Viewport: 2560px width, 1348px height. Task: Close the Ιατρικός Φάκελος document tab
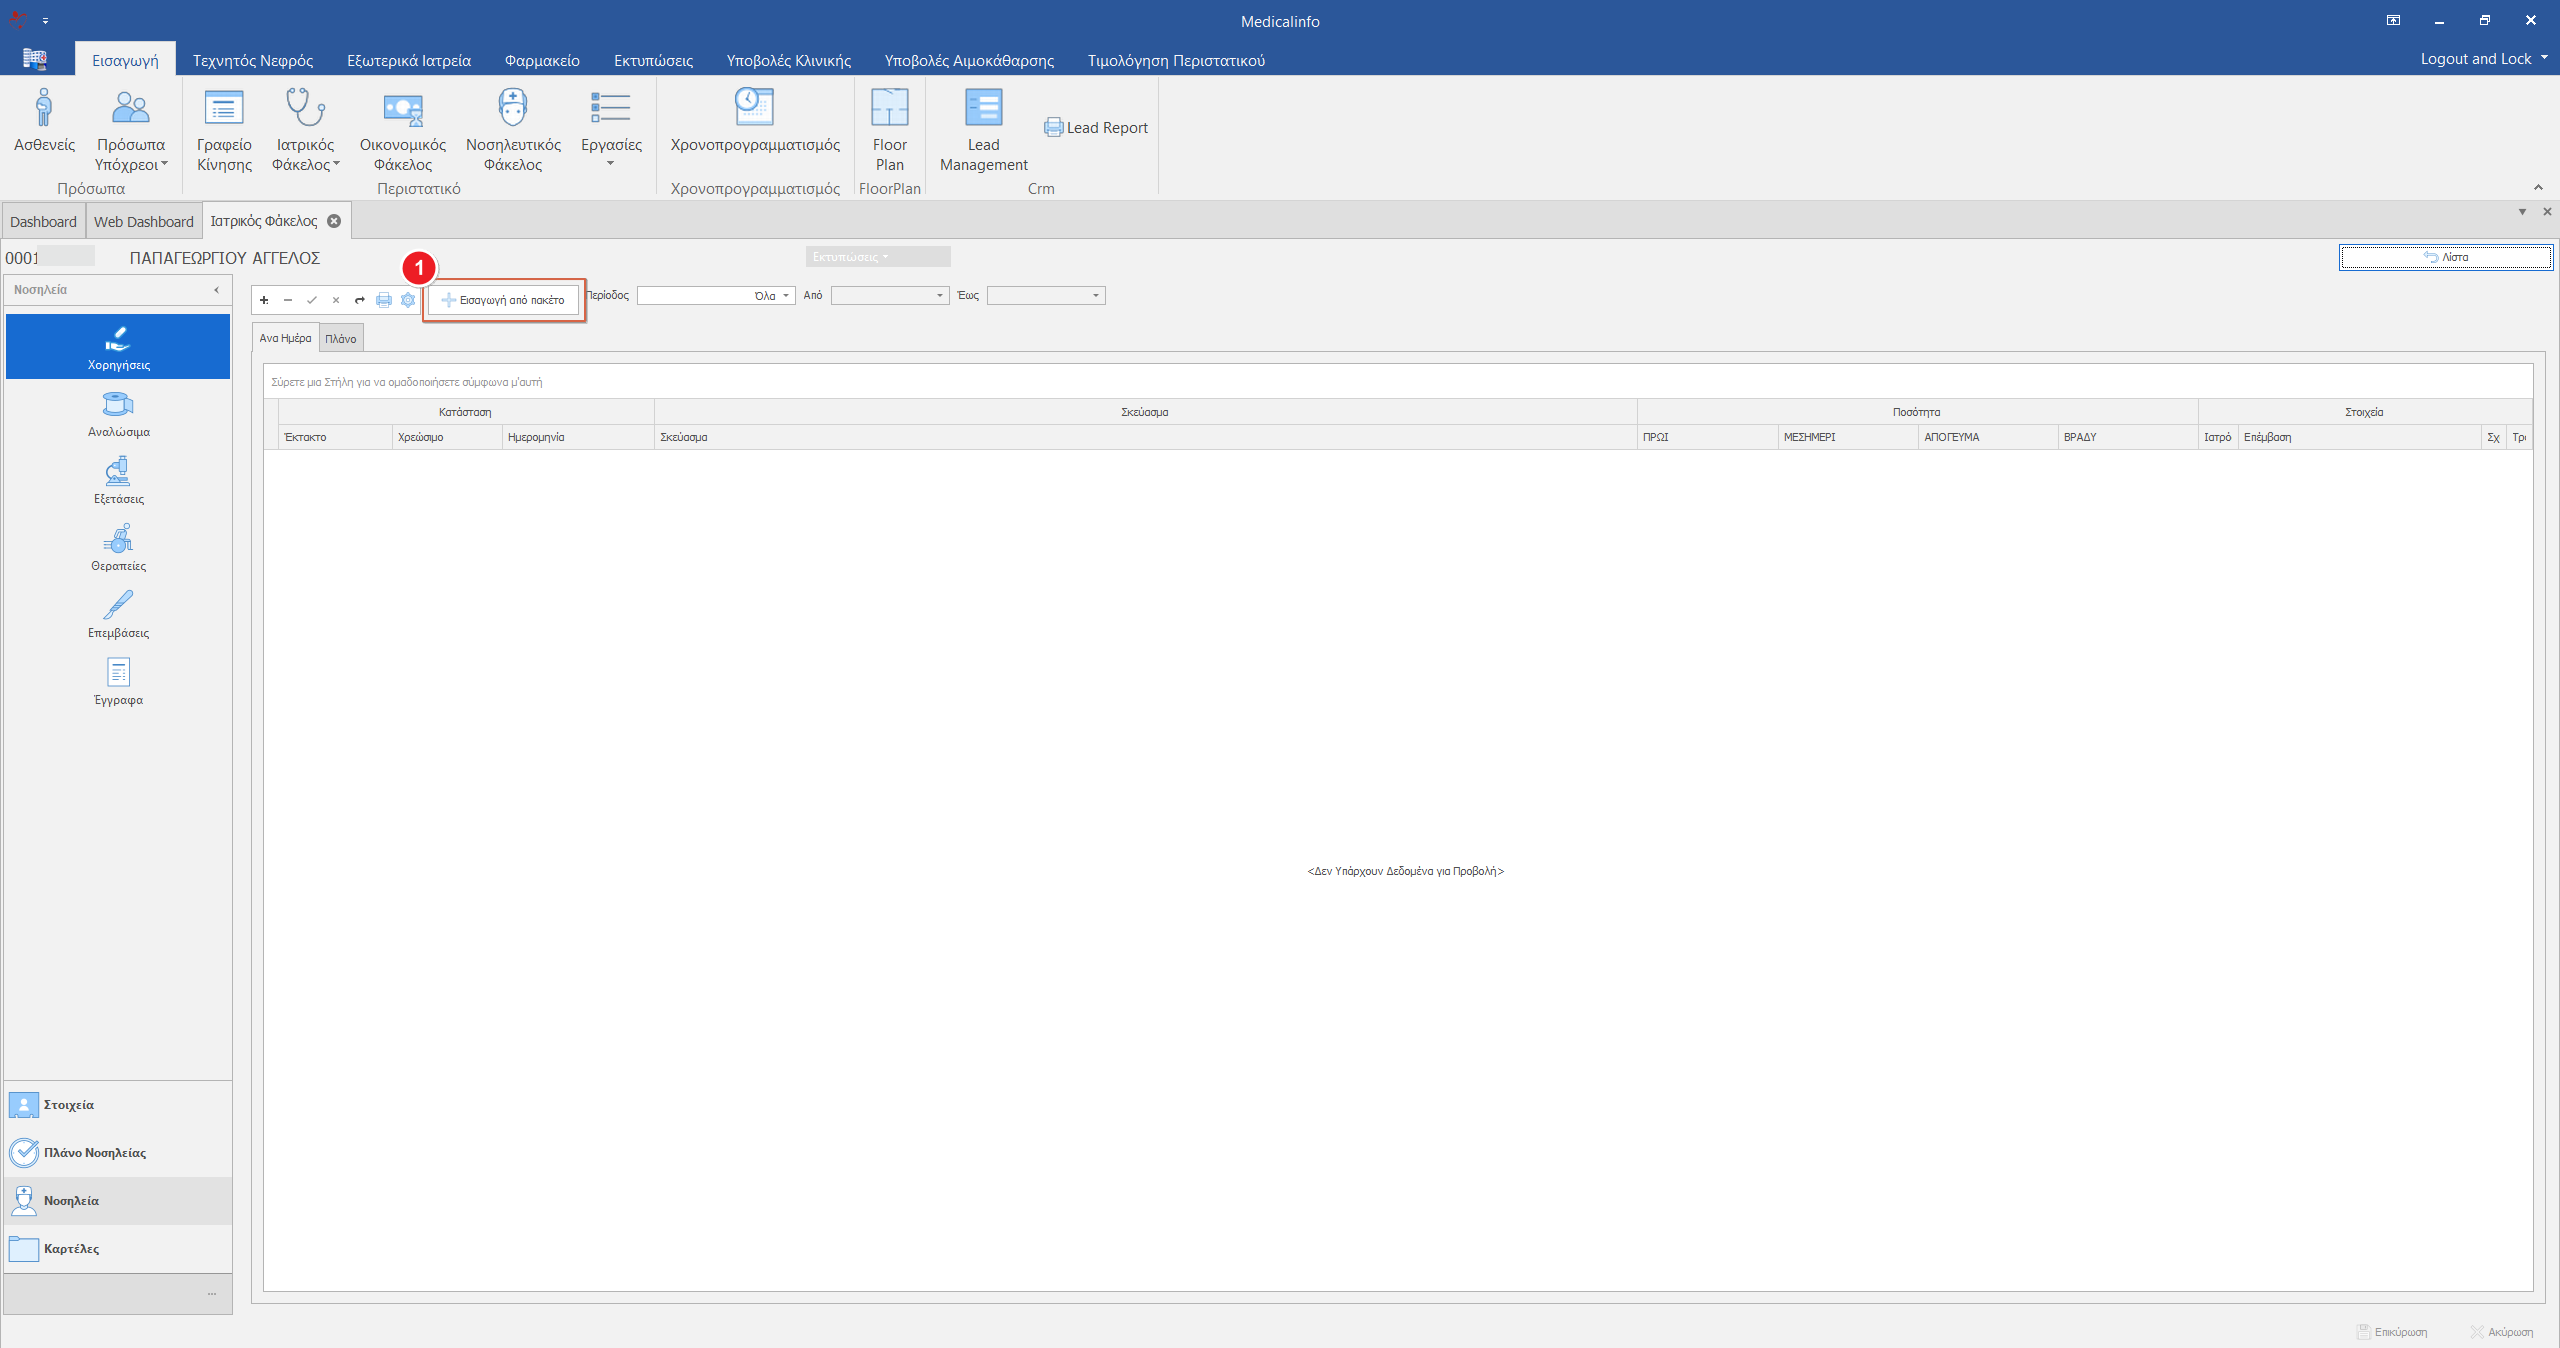[x=334, y=221]
